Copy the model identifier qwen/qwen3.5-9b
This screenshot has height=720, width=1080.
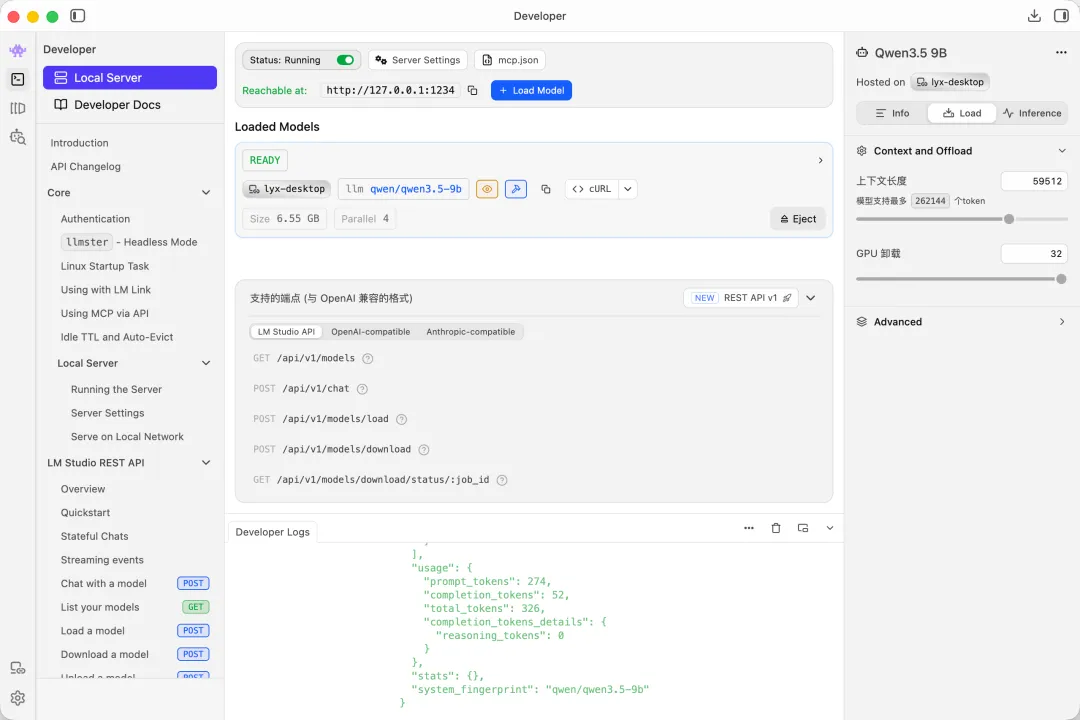[546, 189]
